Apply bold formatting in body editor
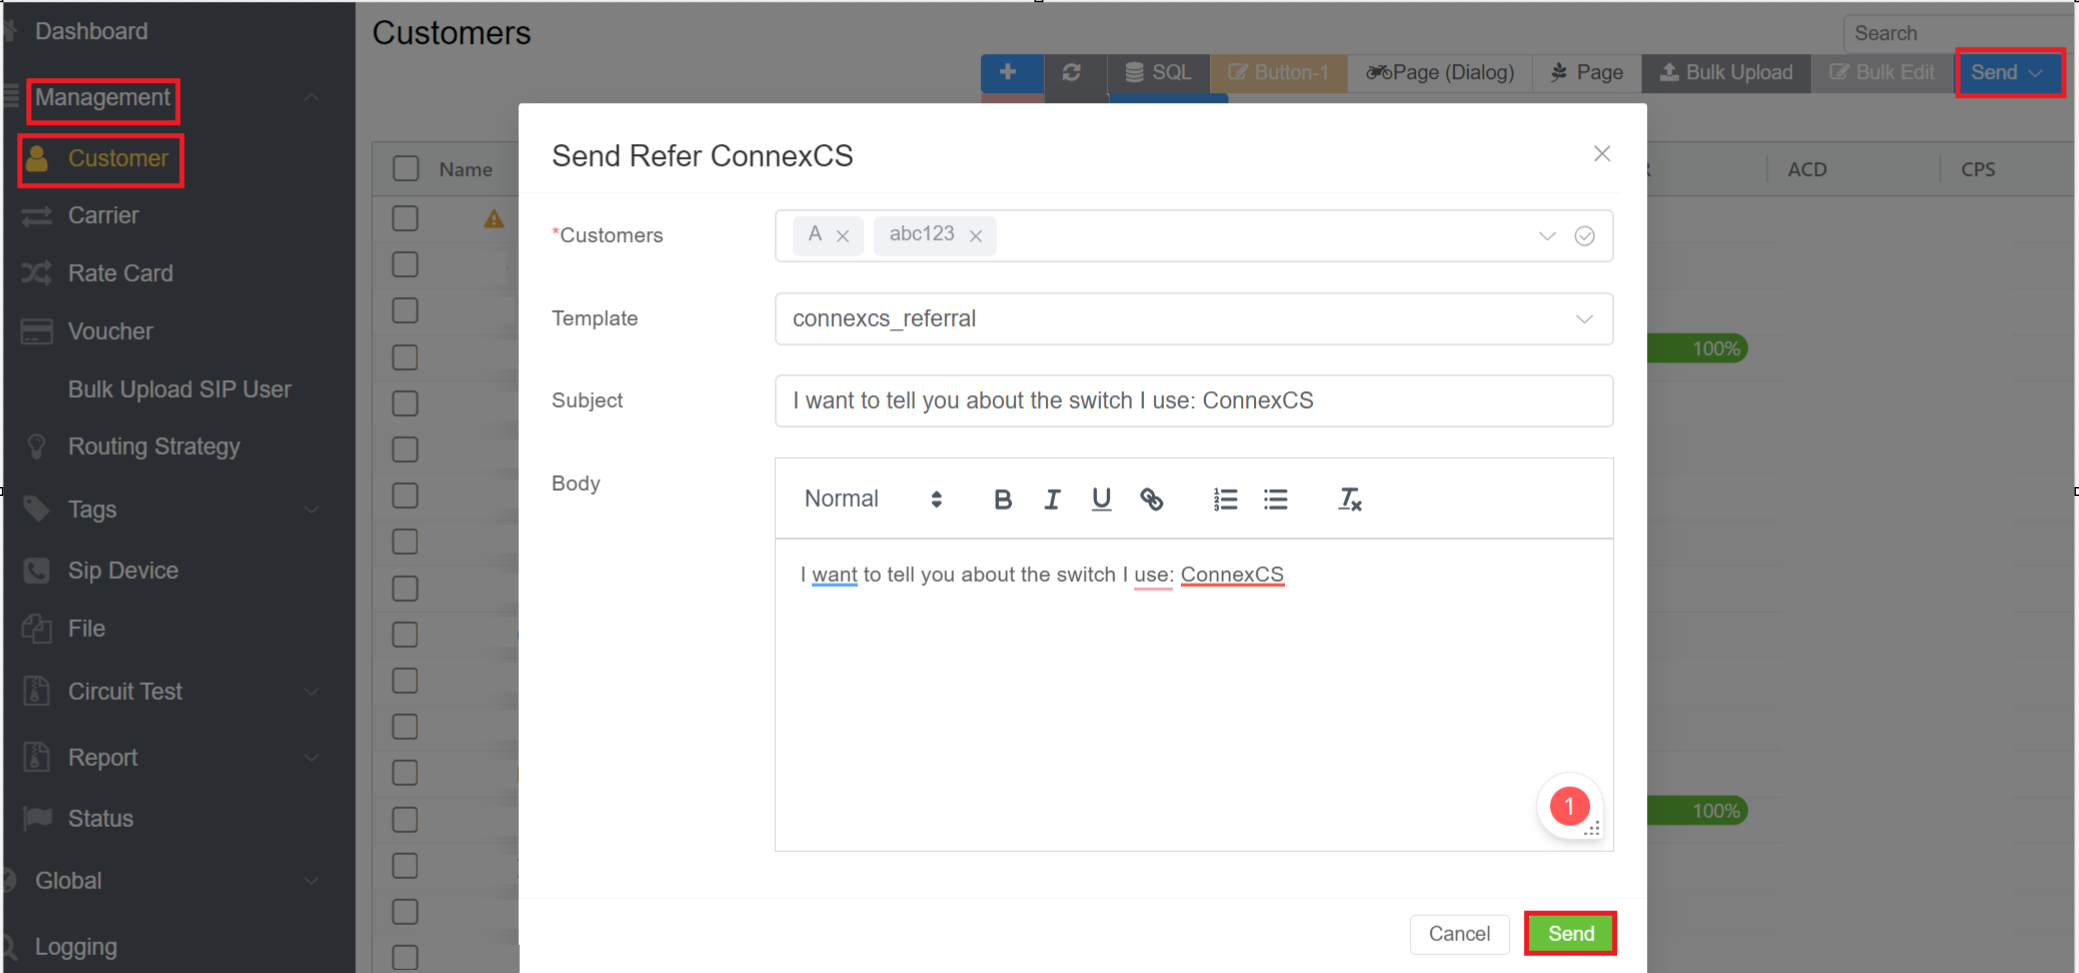 point(1002,499)
